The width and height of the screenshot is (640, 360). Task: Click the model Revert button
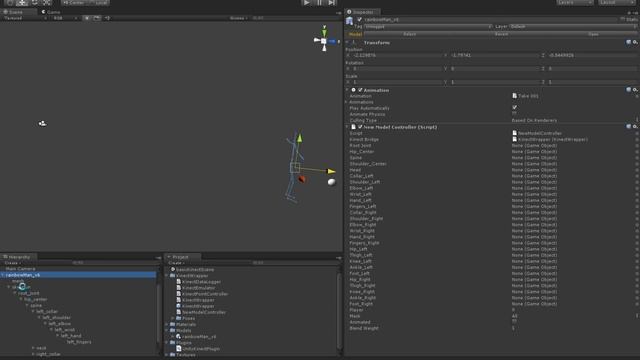point(501,34)
